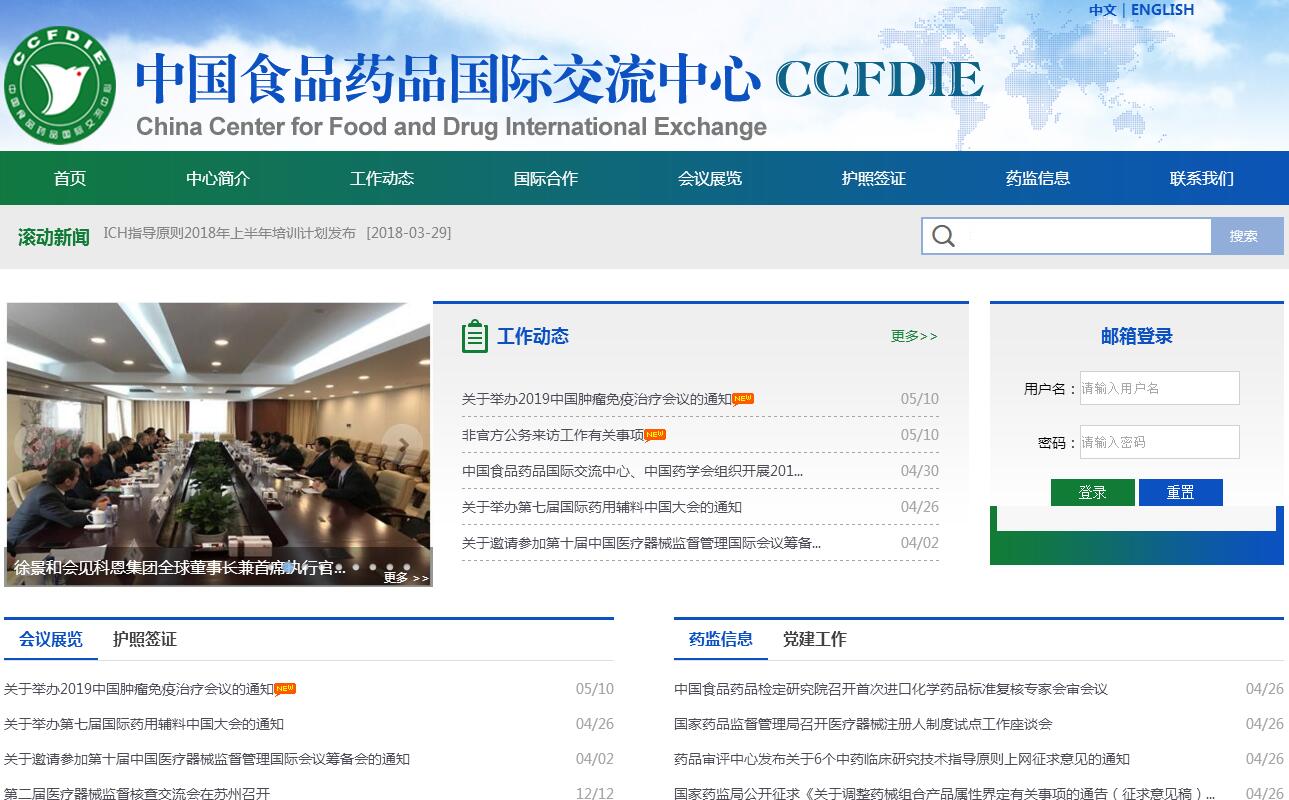
Task: Expand 工作动态 list via 更多>> link
Action: (914, 336)
